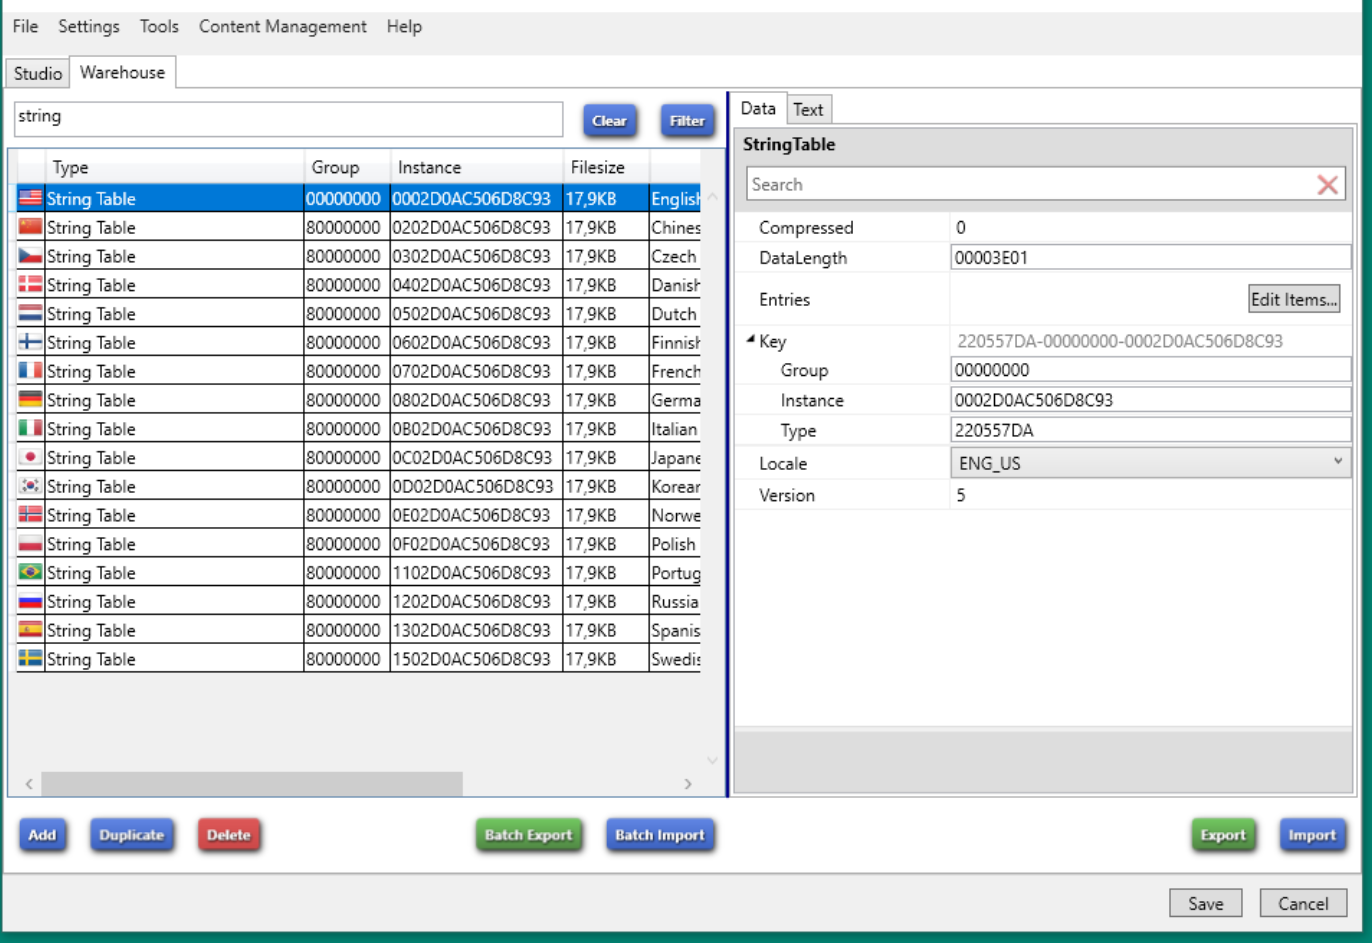Click the Norwegian flag icon

30,515
